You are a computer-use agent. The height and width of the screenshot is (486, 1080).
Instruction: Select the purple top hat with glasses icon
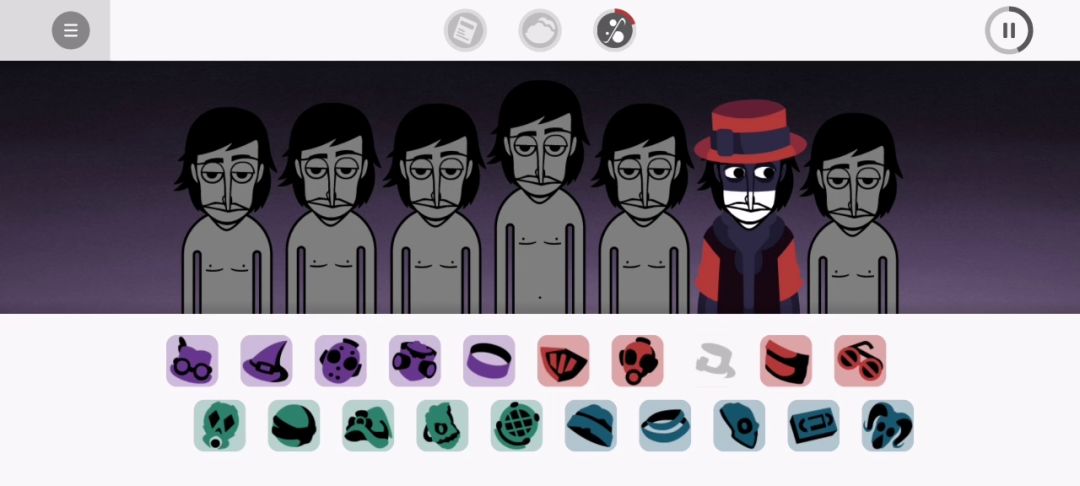click(192, 361)
